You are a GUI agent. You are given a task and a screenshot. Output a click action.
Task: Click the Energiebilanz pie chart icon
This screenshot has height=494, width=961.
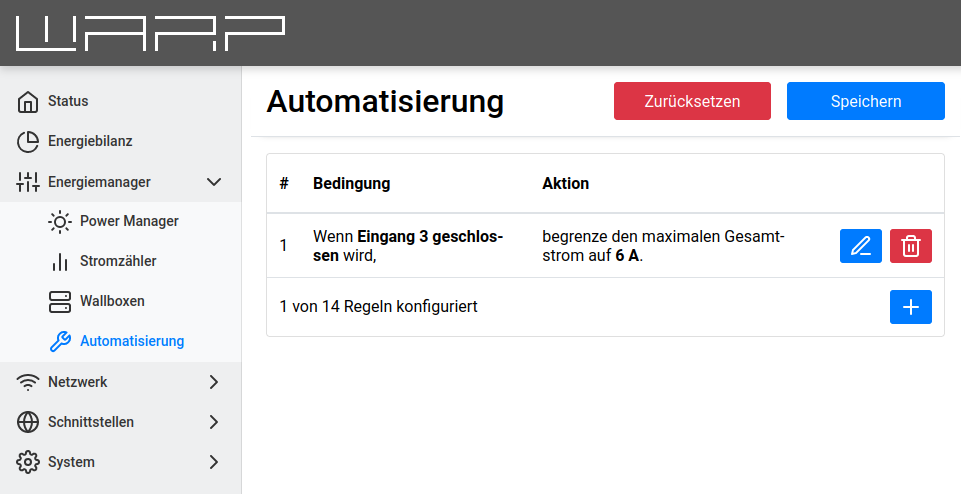29,142
